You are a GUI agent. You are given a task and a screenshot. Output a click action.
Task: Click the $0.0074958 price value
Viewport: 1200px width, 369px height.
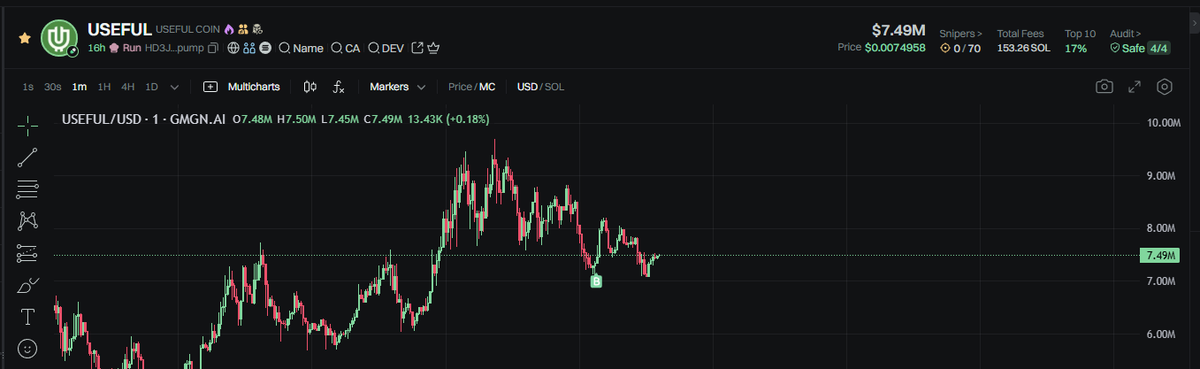pos(896,48)
